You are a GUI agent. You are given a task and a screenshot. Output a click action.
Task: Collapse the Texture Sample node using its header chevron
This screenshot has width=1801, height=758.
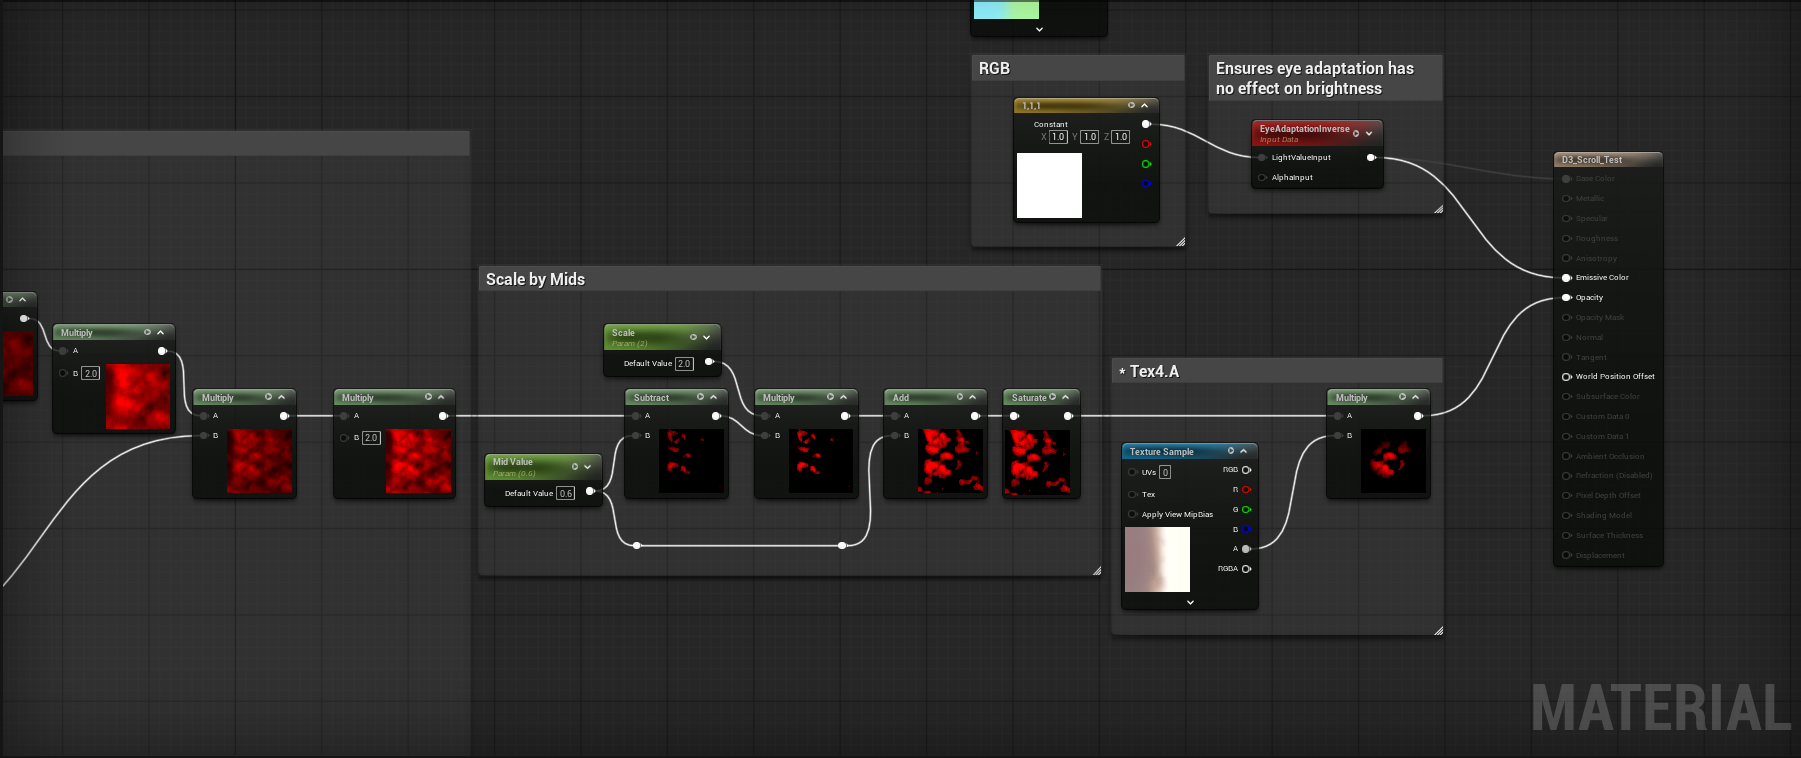click(1244, 451)
